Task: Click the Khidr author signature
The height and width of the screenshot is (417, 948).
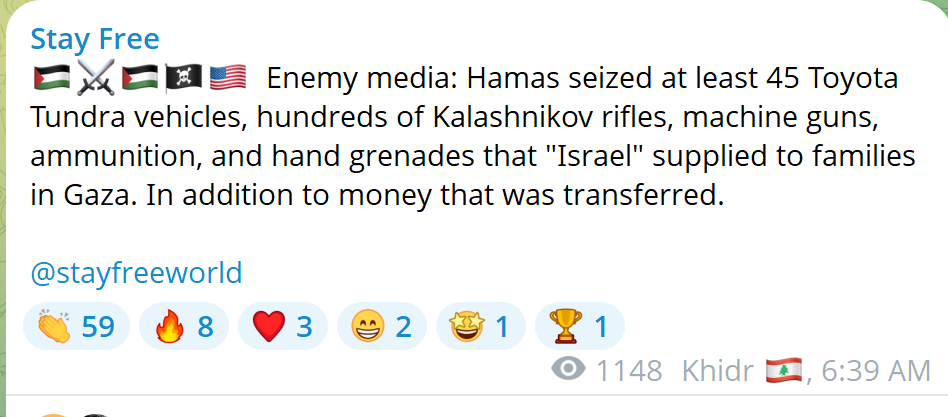Action: click(x=718, y=370)
